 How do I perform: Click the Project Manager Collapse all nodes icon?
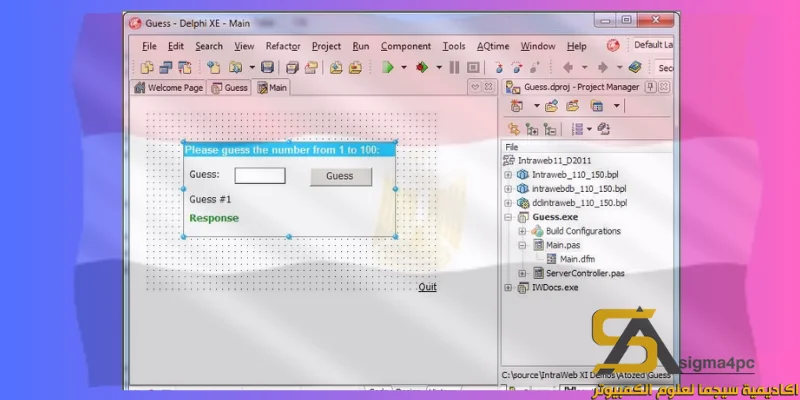coord(549,130)
